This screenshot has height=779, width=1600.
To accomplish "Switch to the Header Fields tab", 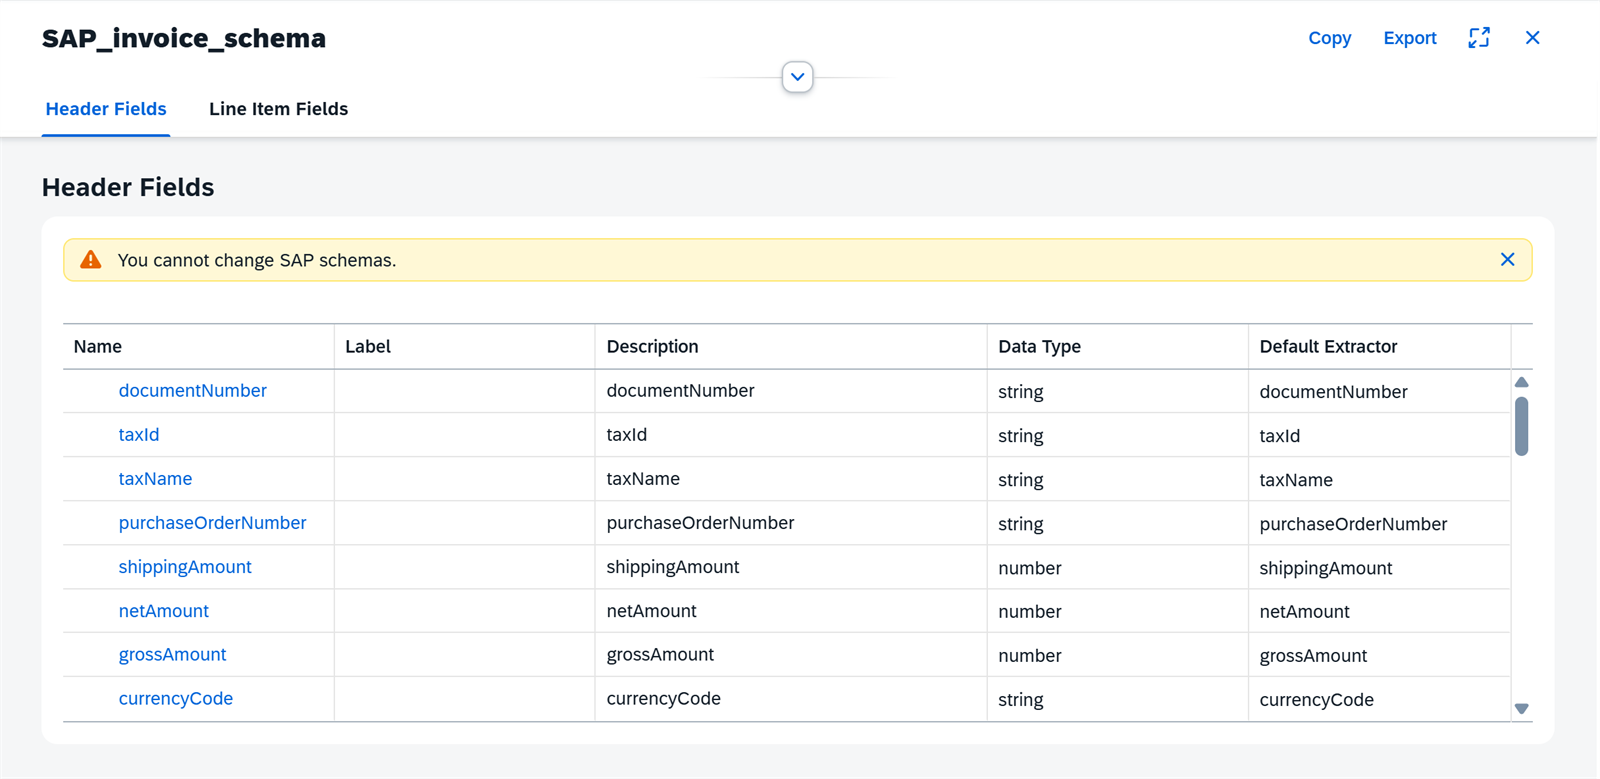I will coord(106,109).
